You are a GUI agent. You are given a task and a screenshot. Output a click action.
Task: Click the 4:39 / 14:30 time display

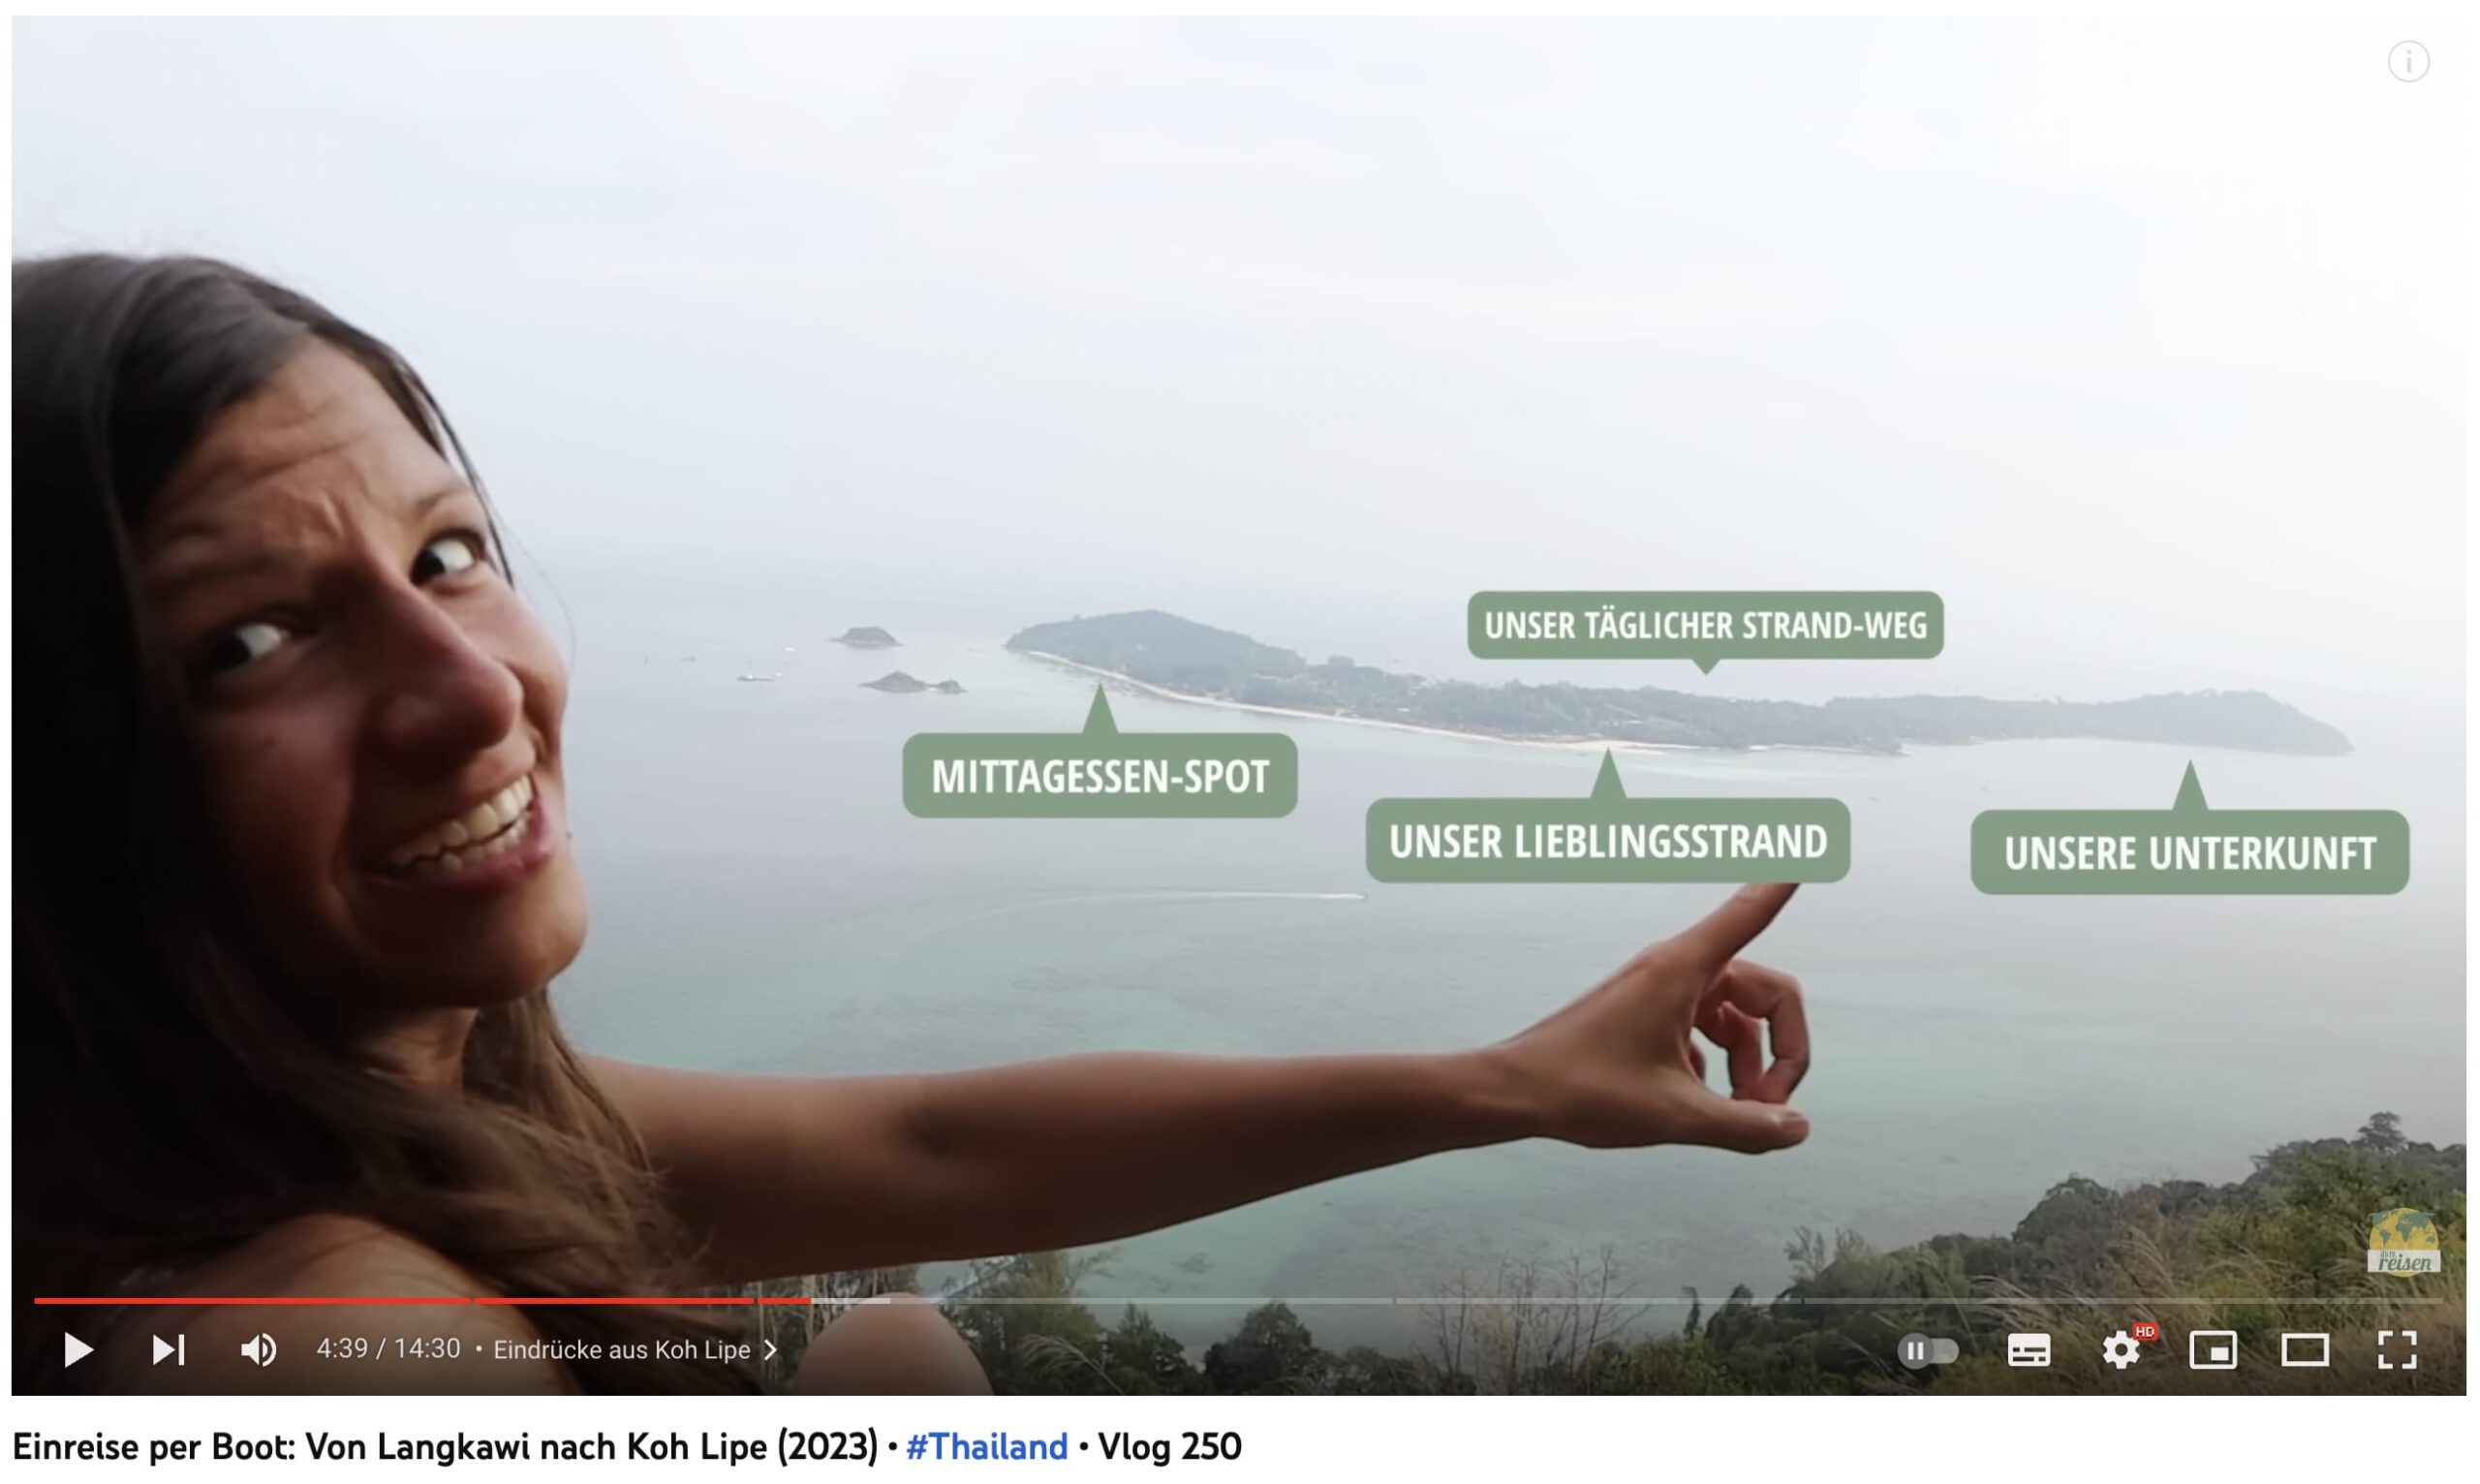(388, 1349)
